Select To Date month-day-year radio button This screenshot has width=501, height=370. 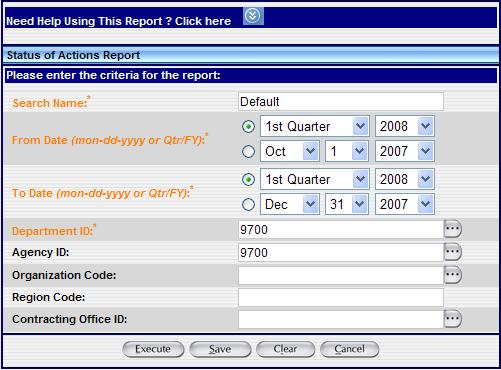click(248, 204)
